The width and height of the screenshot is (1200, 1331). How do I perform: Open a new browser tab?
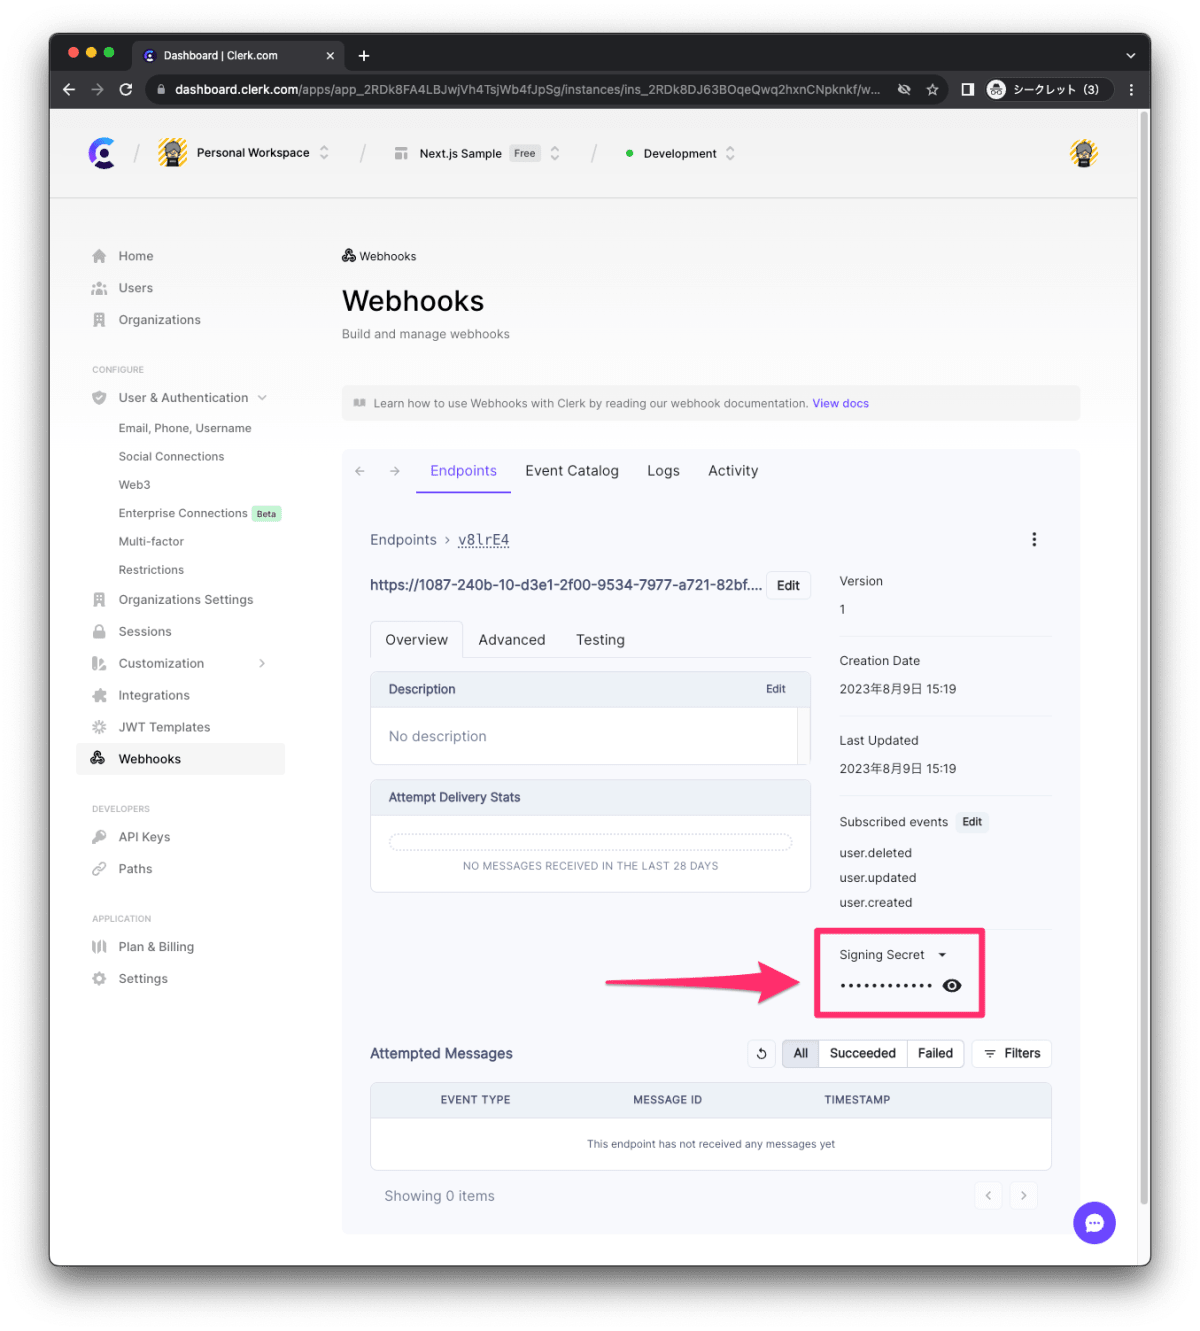pos(364,56)
